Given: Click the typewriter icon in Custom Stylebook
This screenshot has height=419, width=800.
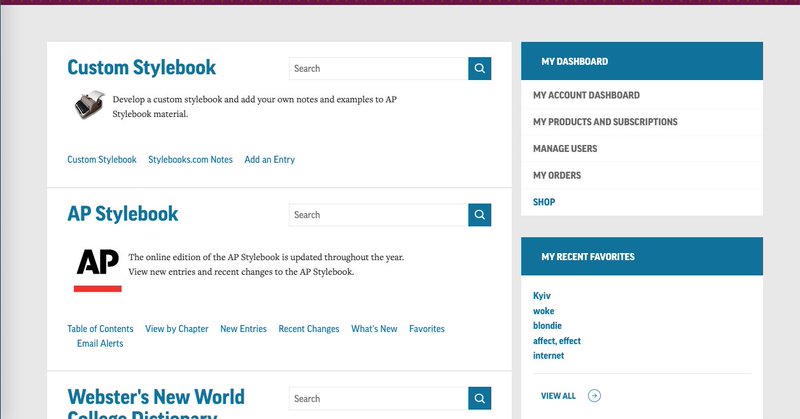Looking at the screenshot, I should click(90, 105).
